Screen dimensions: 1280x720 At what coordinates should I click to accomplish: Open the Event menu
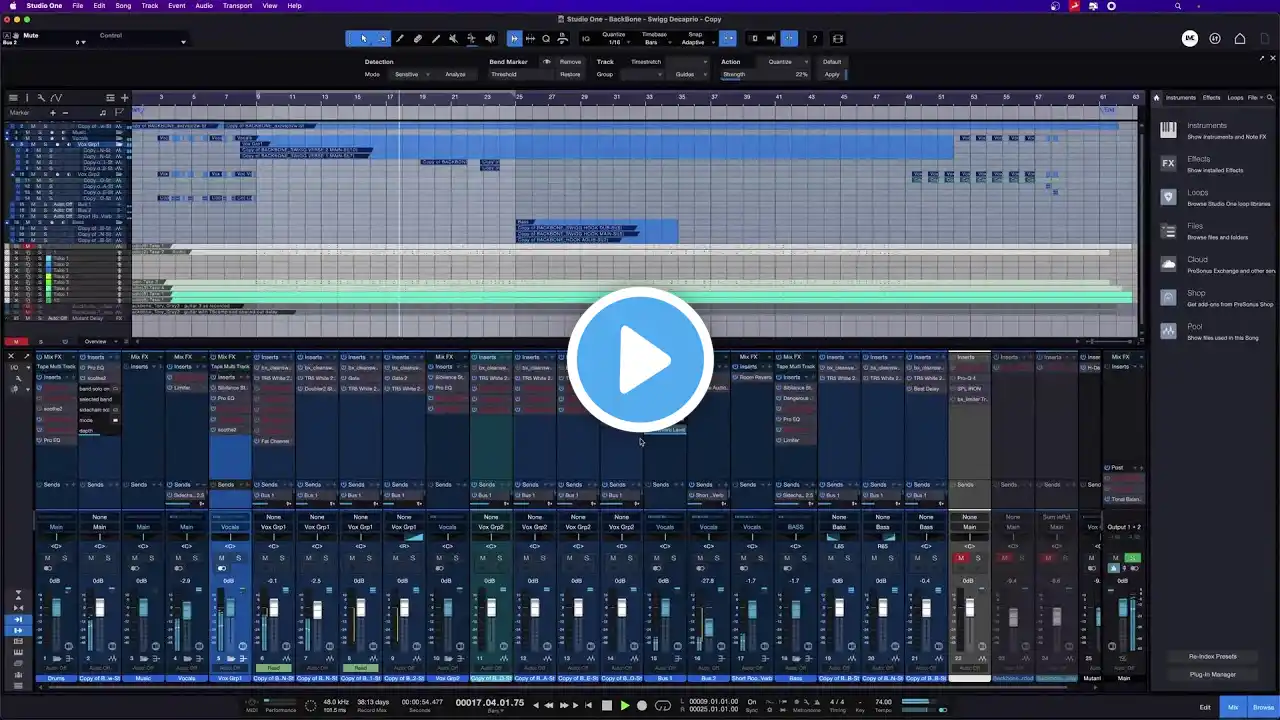coord(176,5)
